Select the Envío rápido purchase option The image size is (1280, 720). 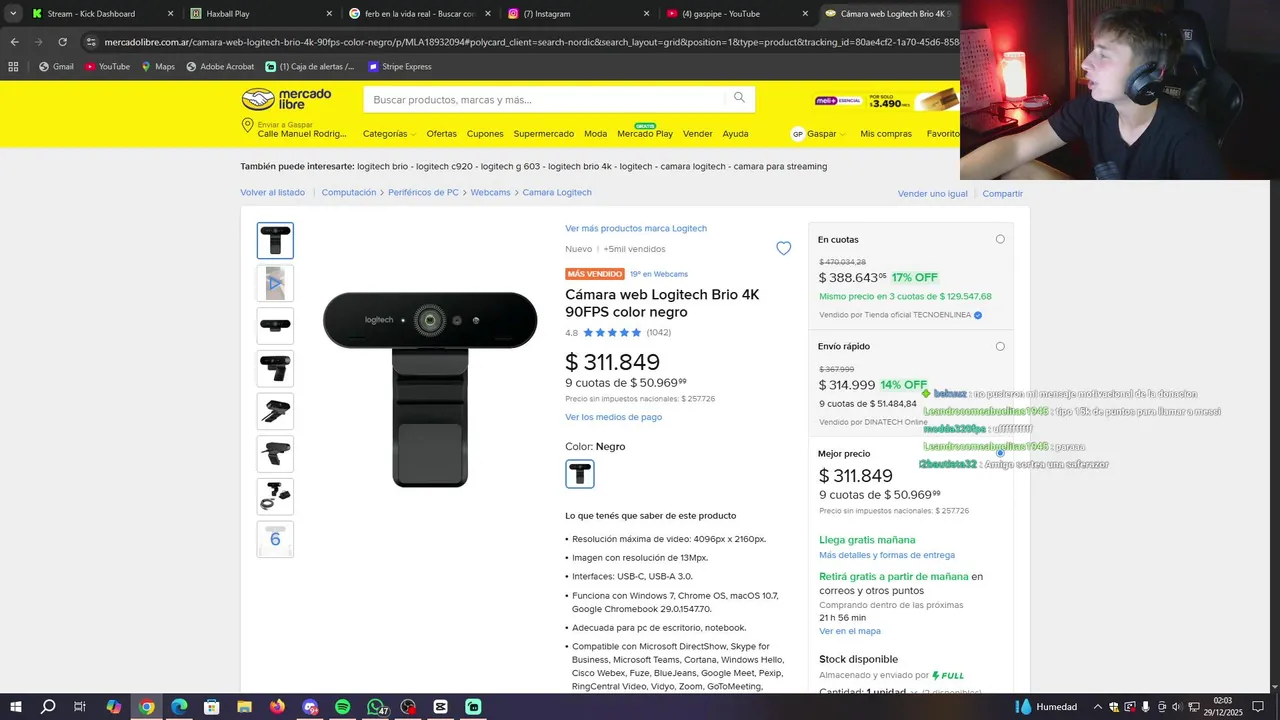pyautogui.click(x=1000, y=346)
